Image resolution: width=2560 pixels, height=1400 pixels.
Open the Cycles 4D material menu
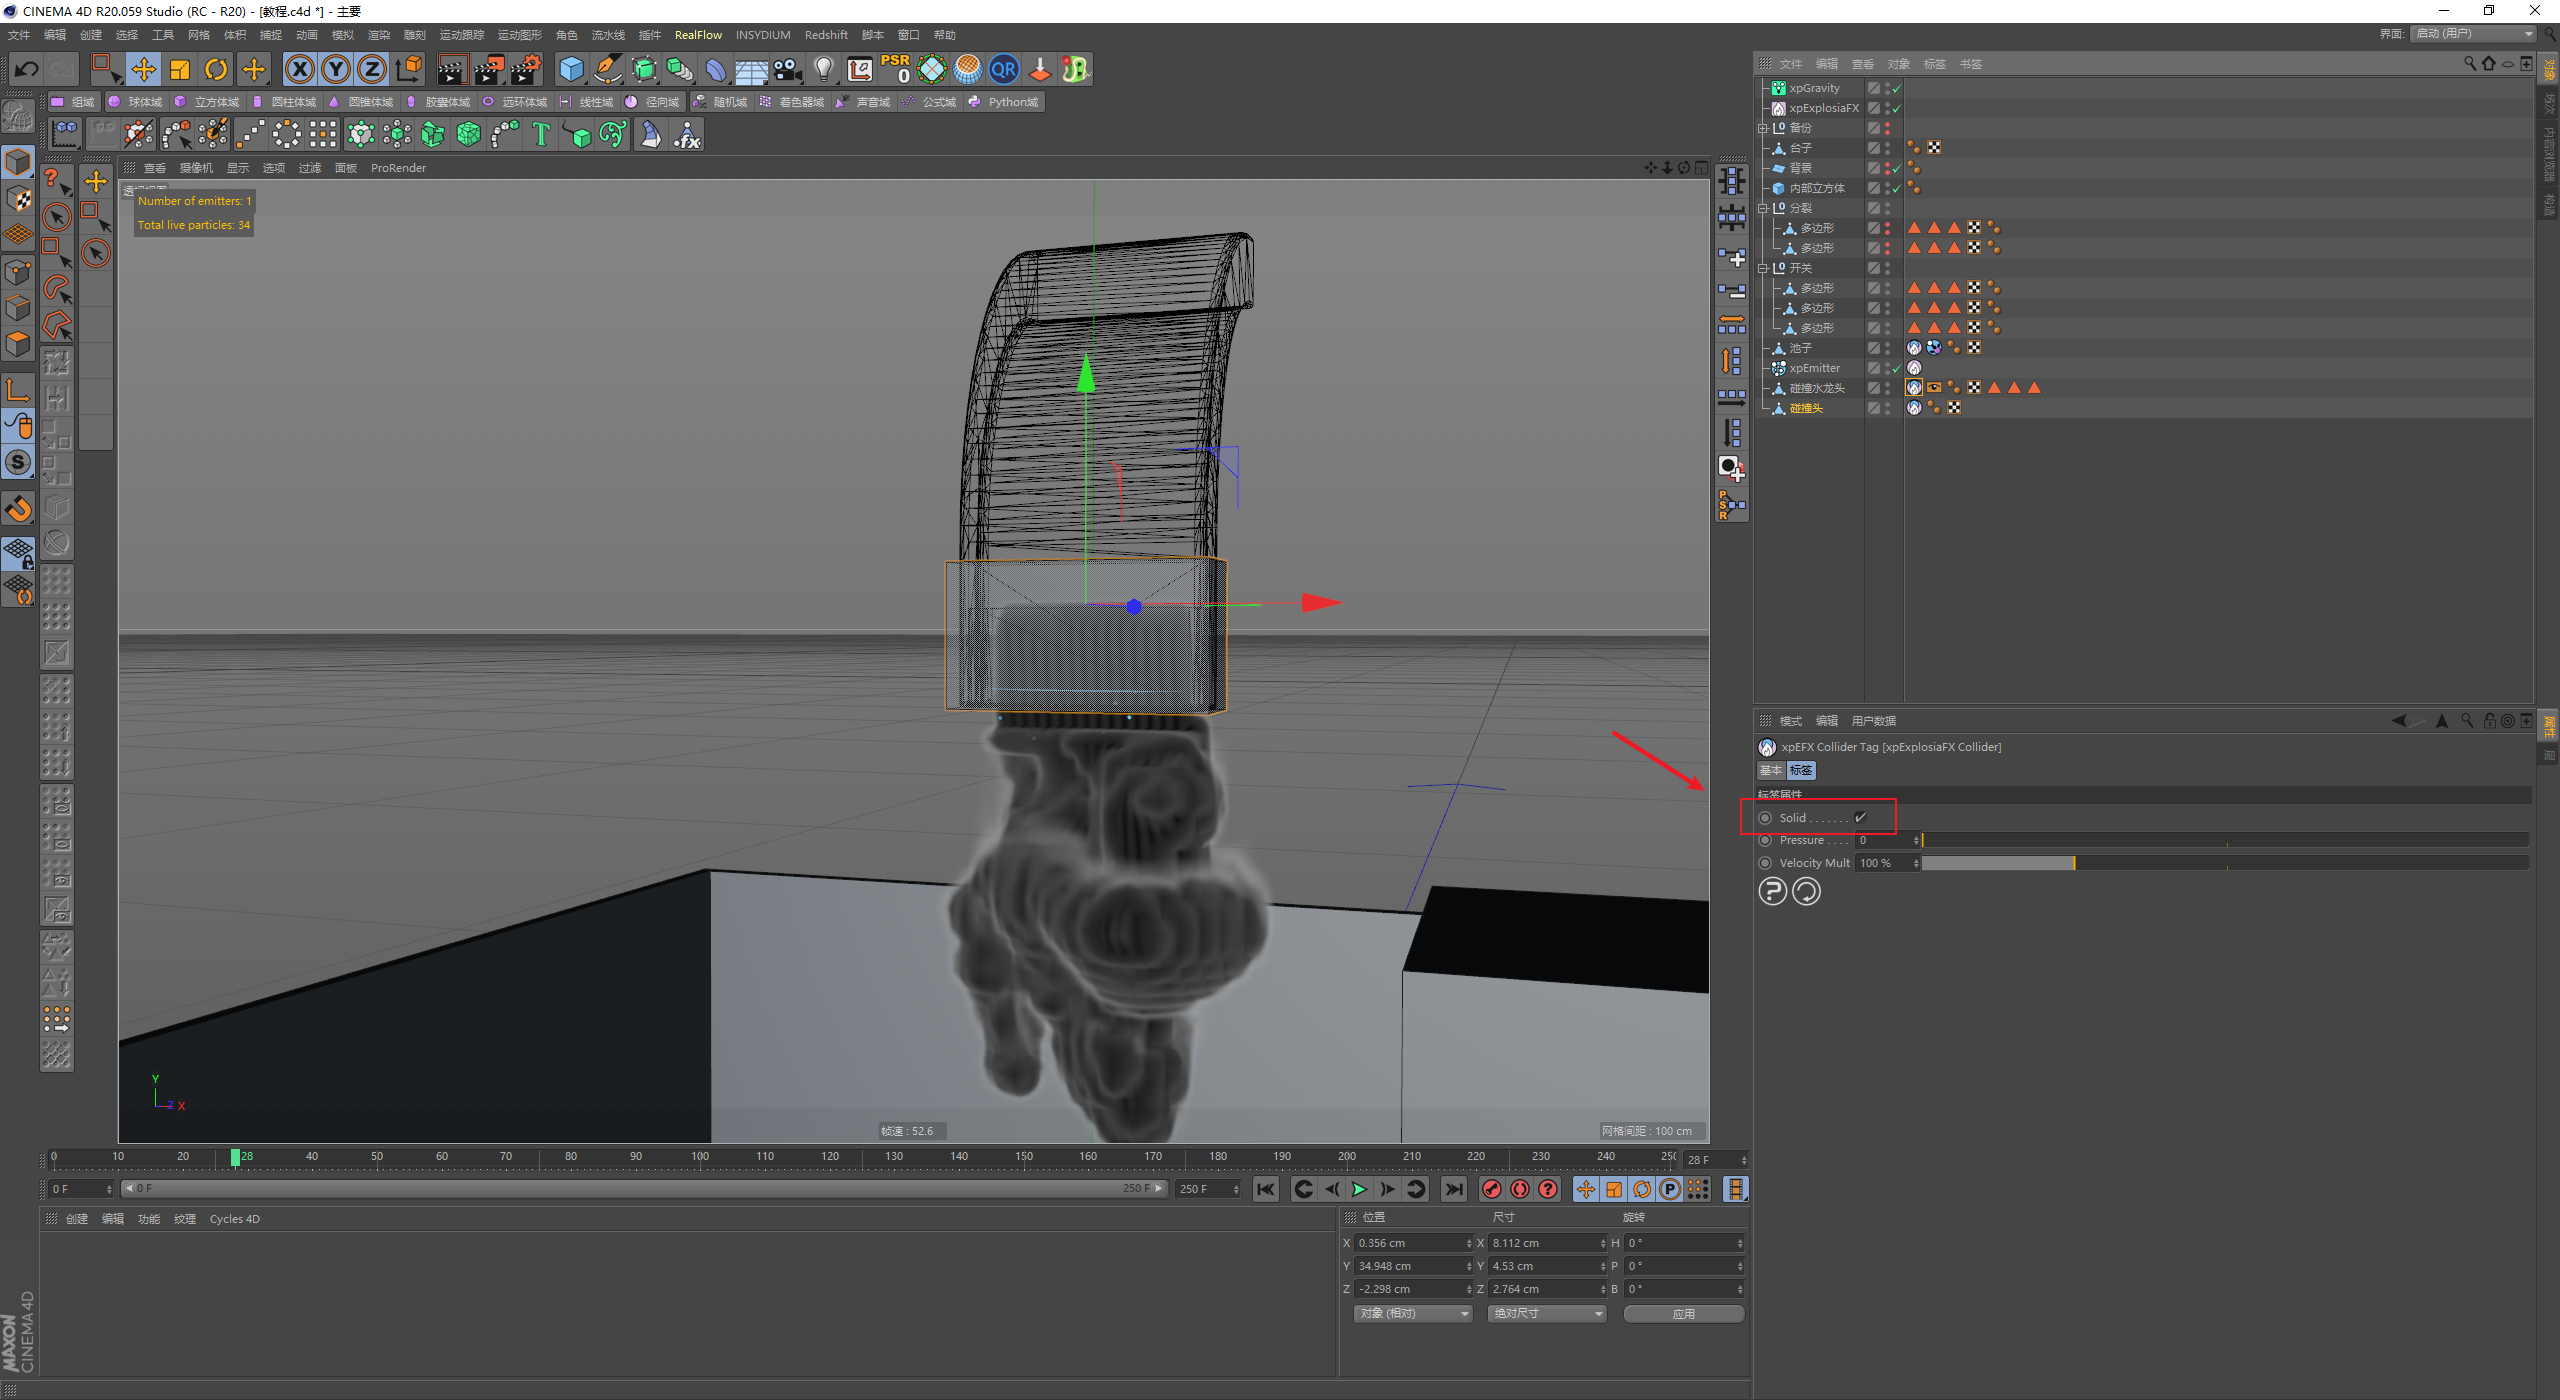tap(234, 1219)
